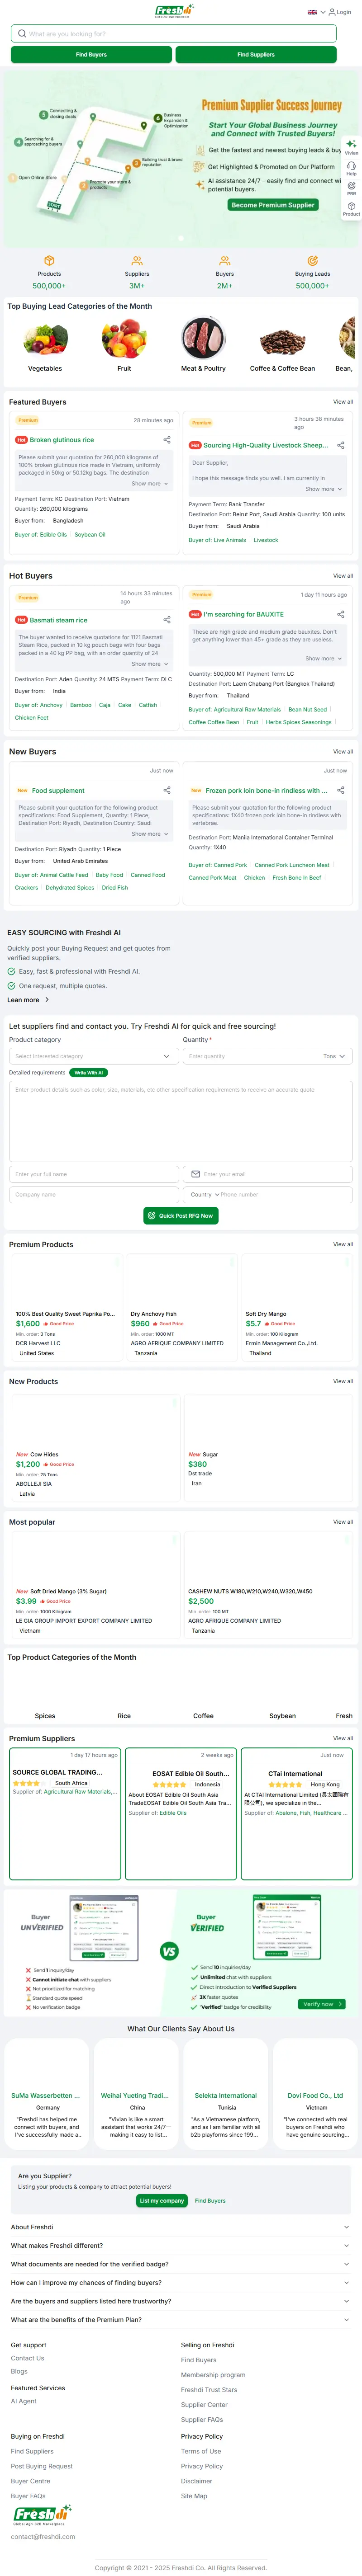Click Find Buyers link beside List my company

tap(210, 2201)
